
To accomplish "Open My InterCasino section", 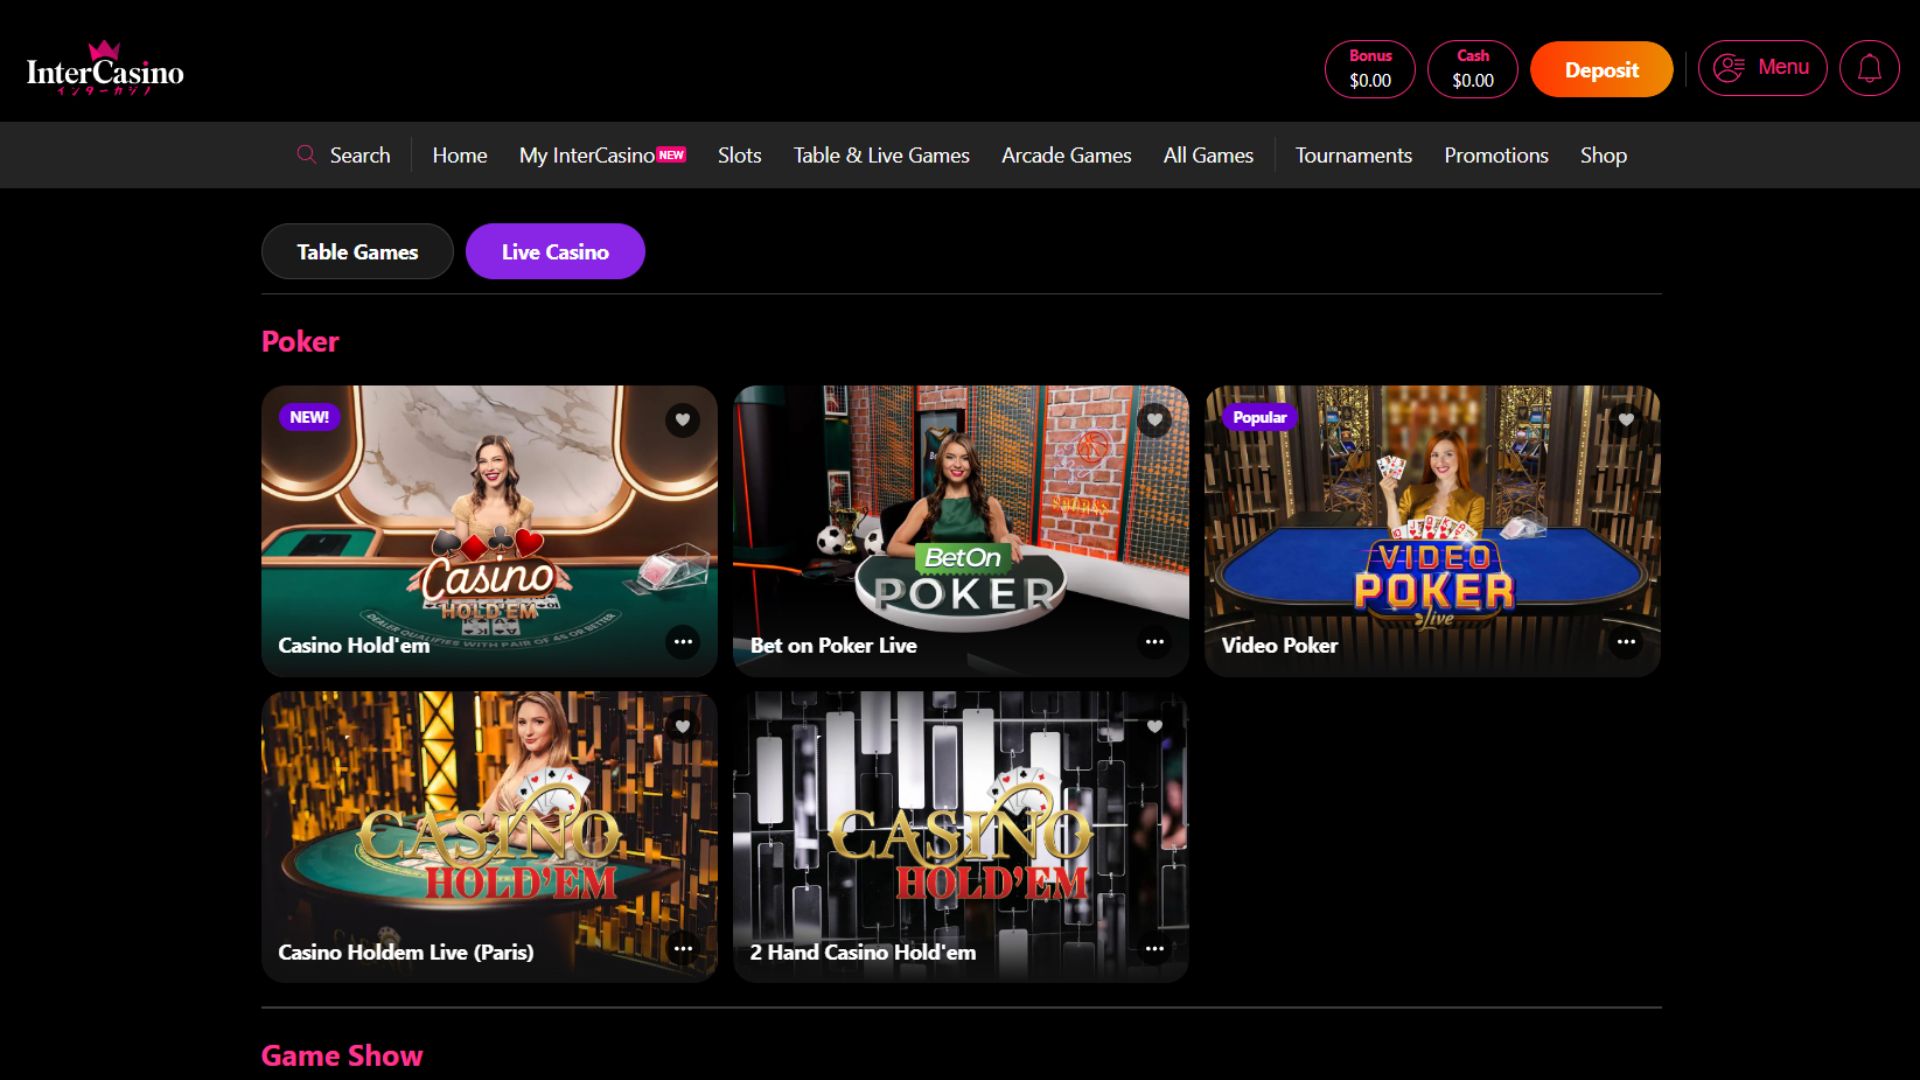I will [602, 155].
